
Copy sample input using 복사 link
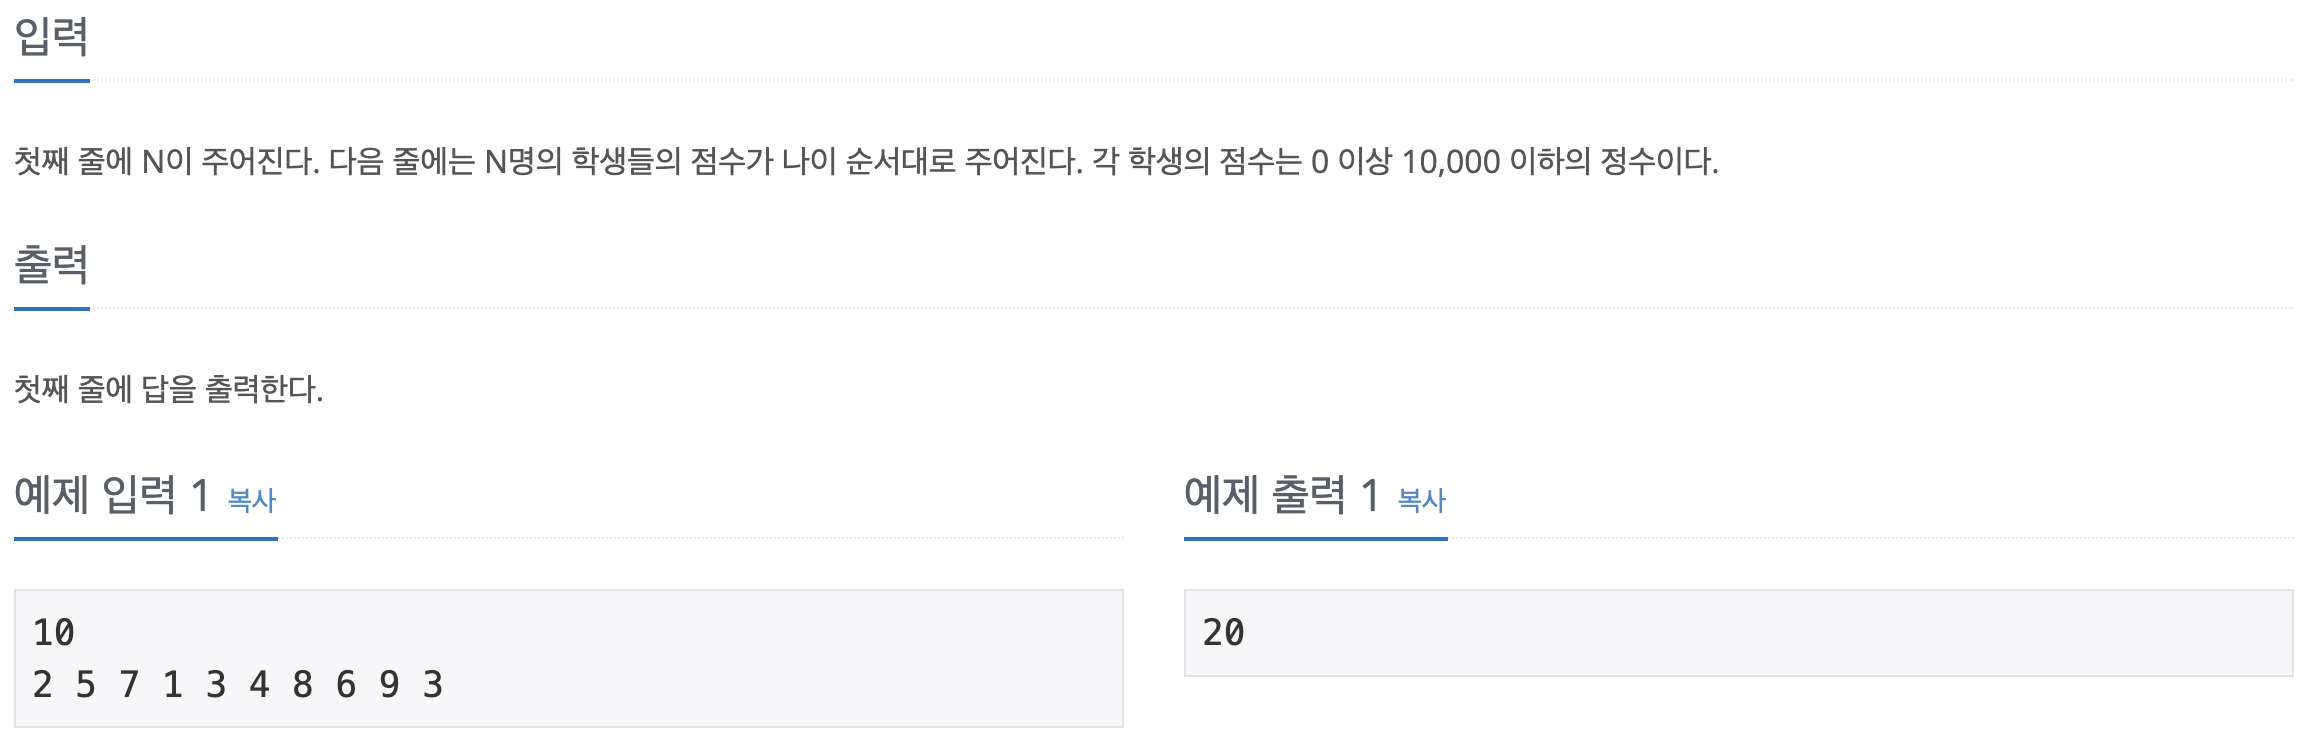[251, 500]
